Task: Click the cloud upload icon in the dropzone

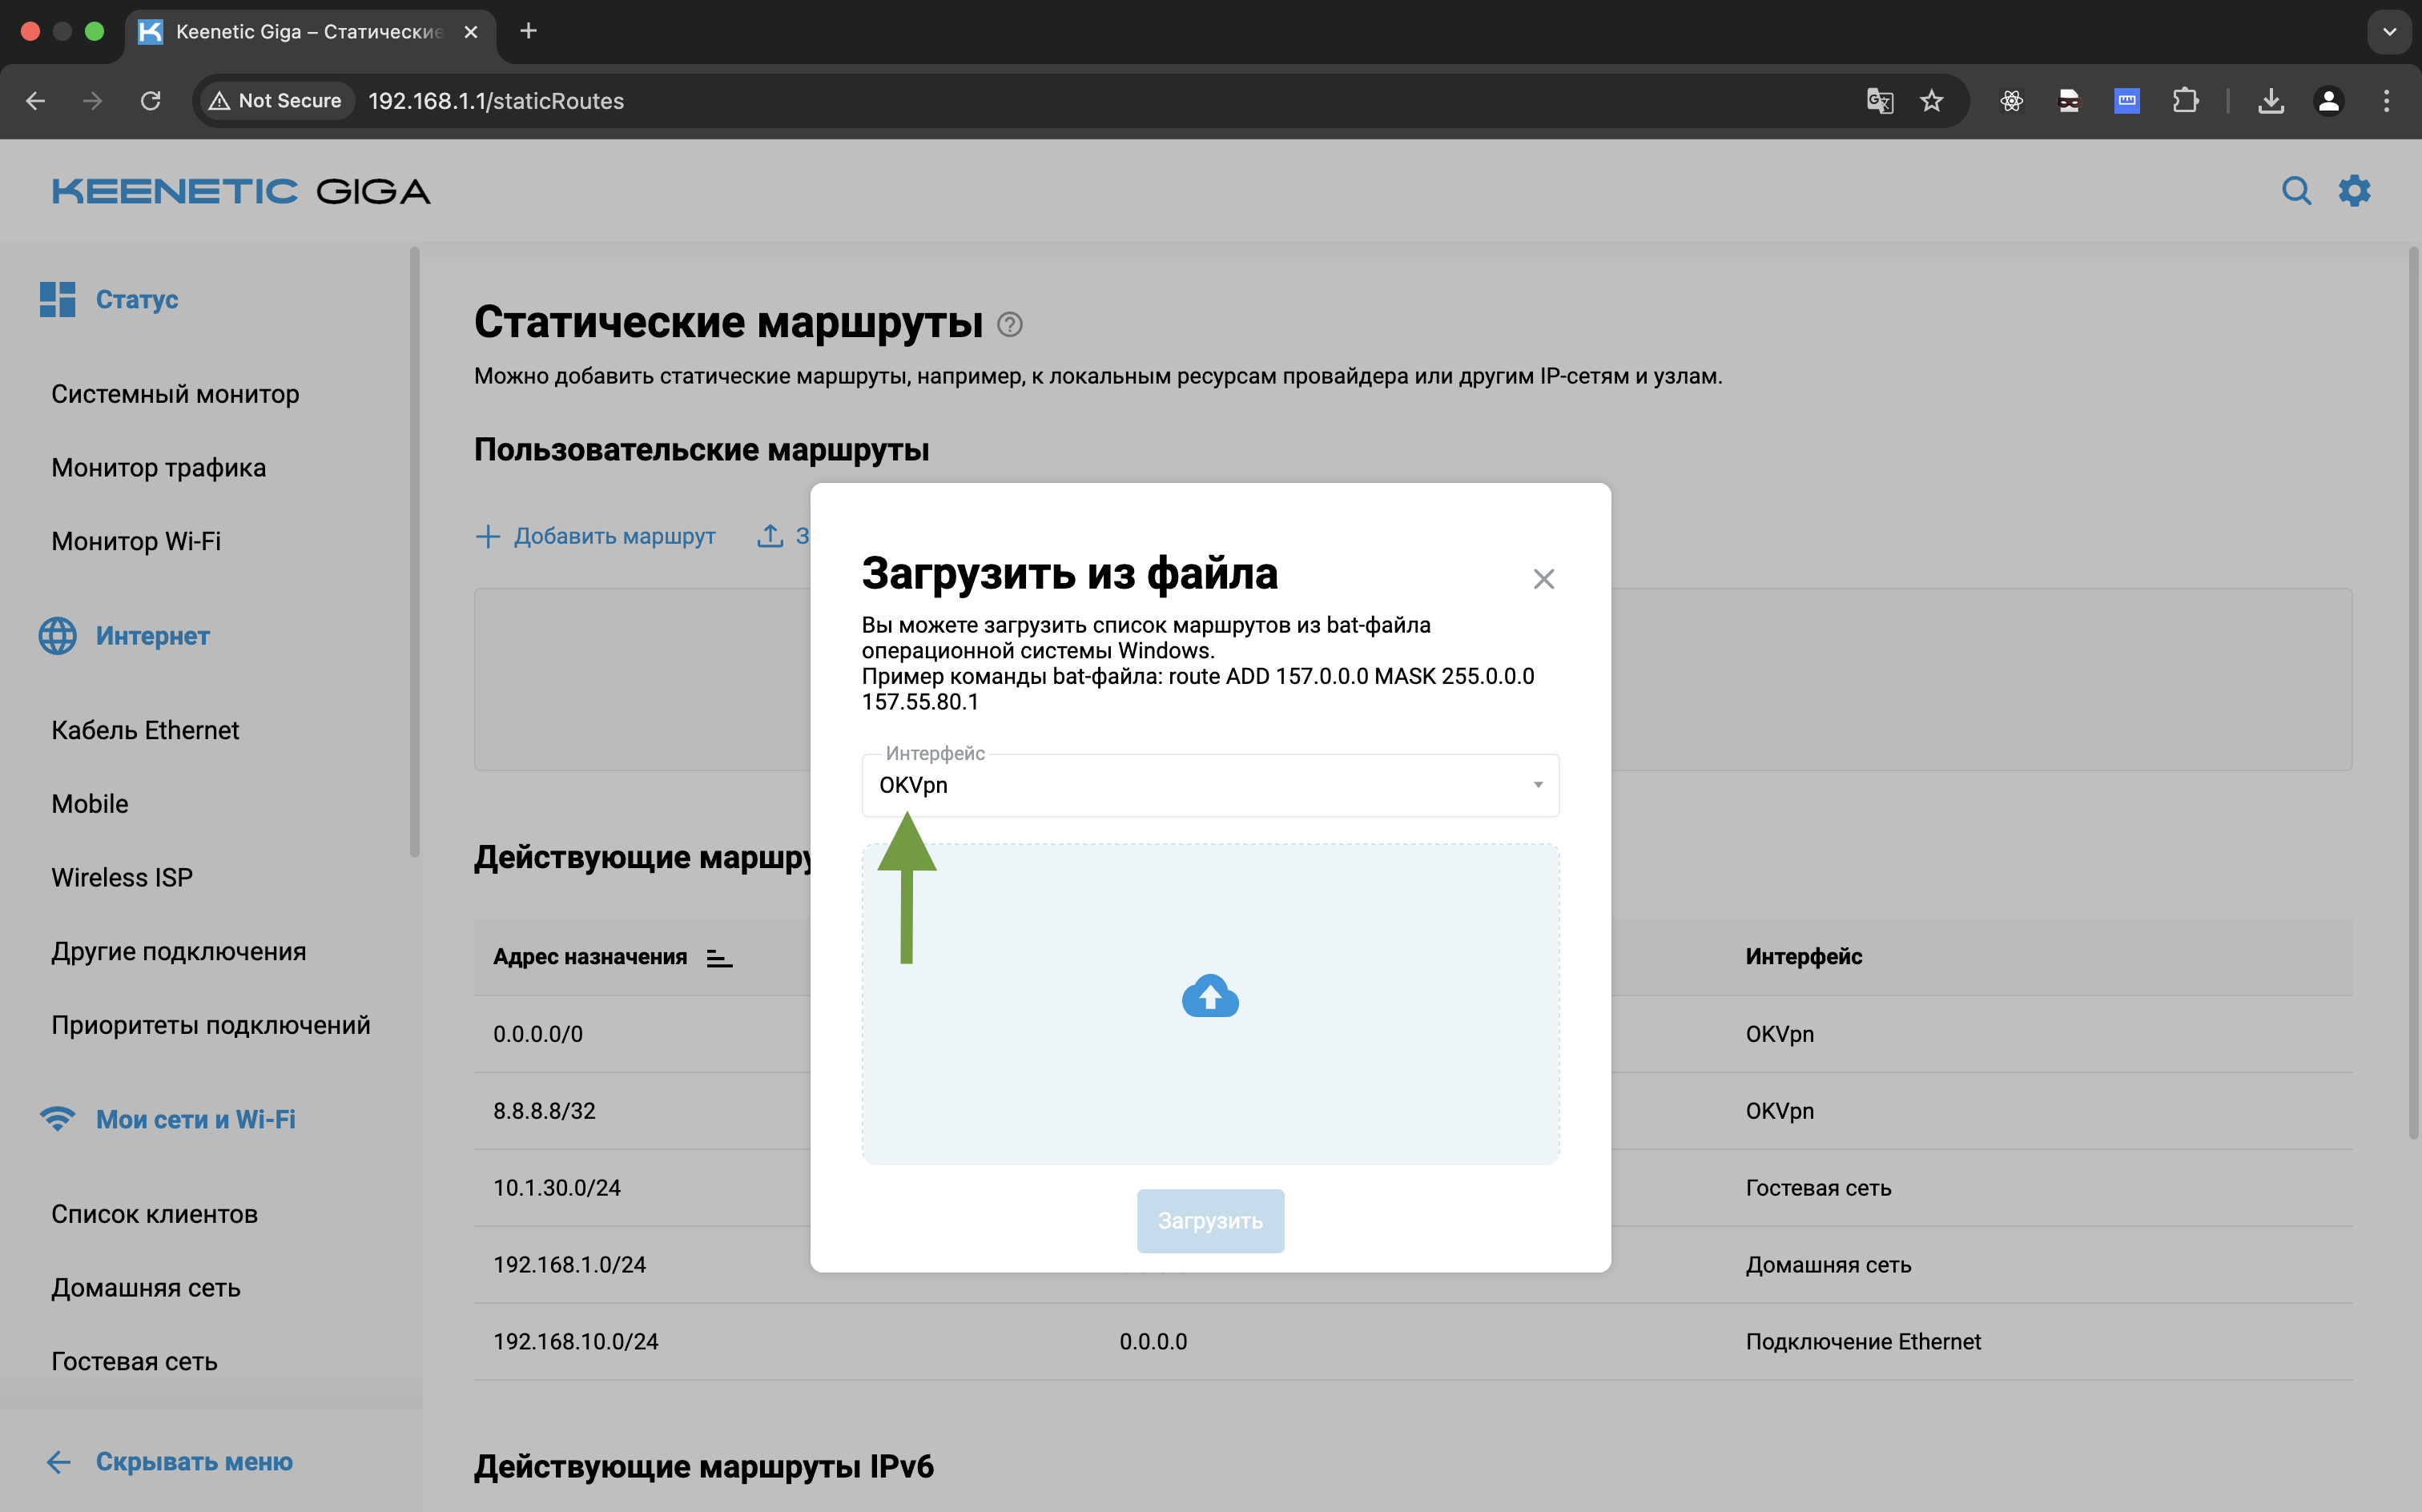Action: (1210, 996)
